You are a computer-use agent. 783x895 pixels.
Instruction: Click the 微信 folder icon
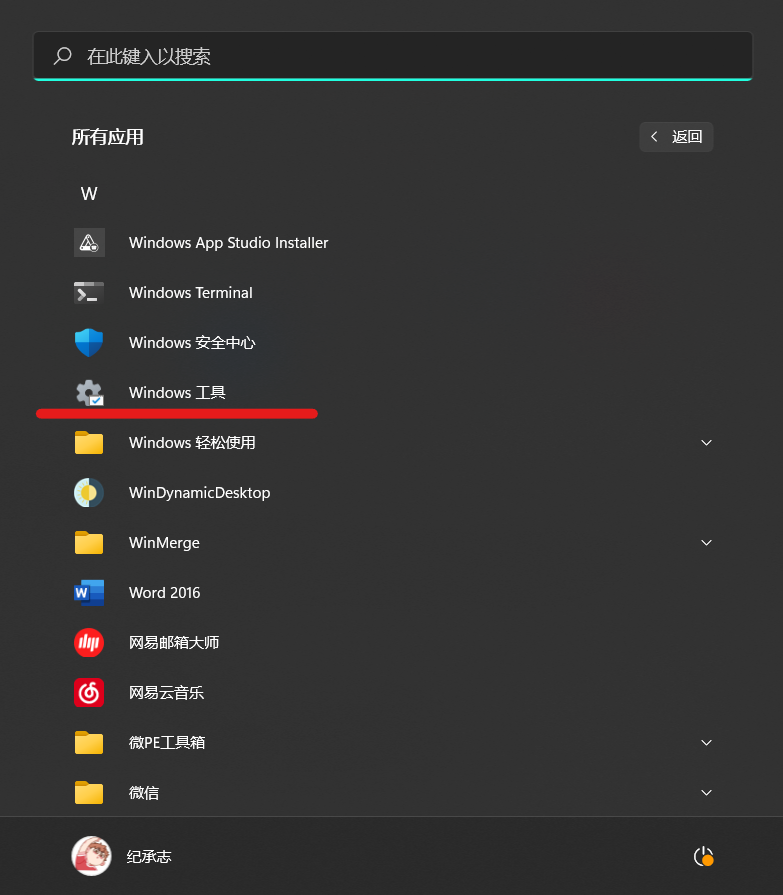point(89,792)
